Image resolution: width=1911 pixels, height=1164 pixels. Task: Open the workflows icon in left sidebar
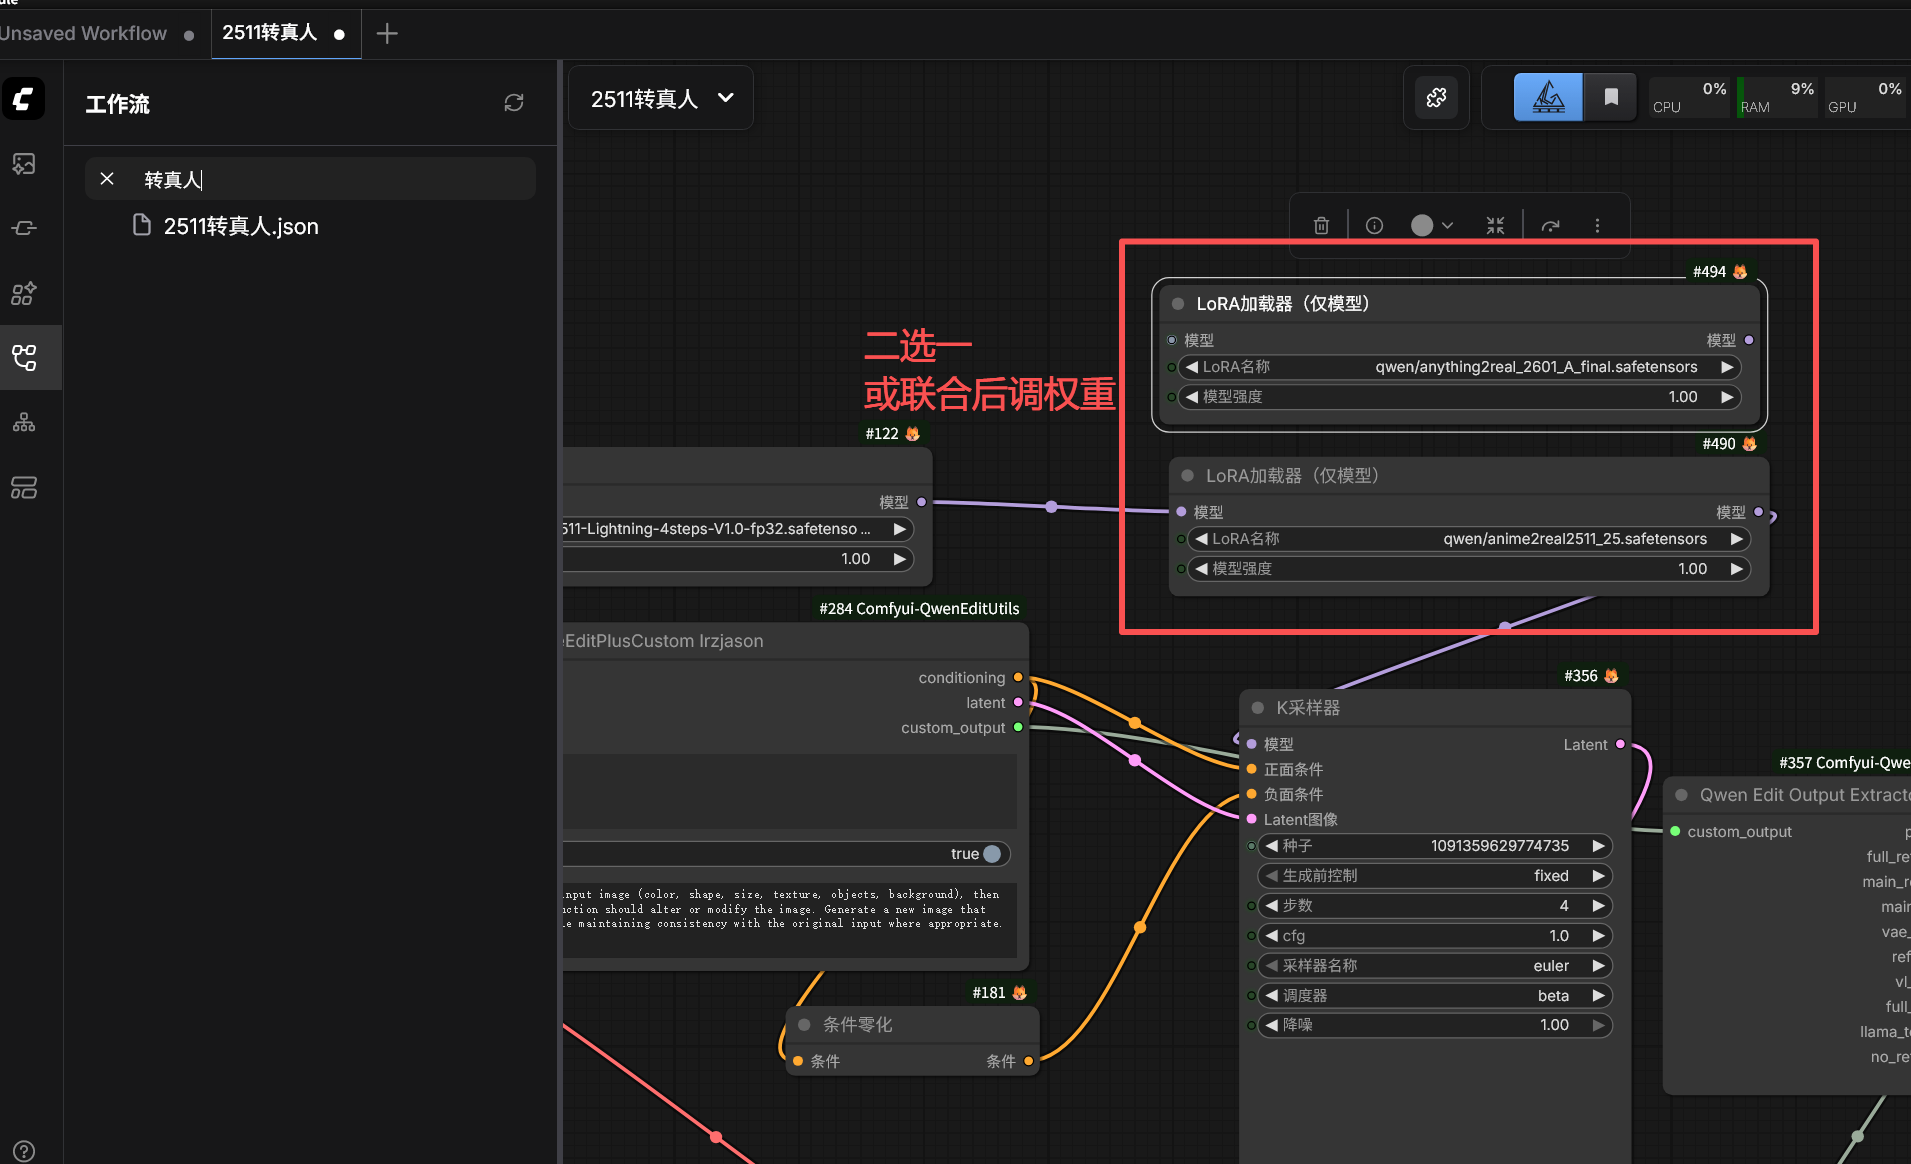(x=24, y=357)
